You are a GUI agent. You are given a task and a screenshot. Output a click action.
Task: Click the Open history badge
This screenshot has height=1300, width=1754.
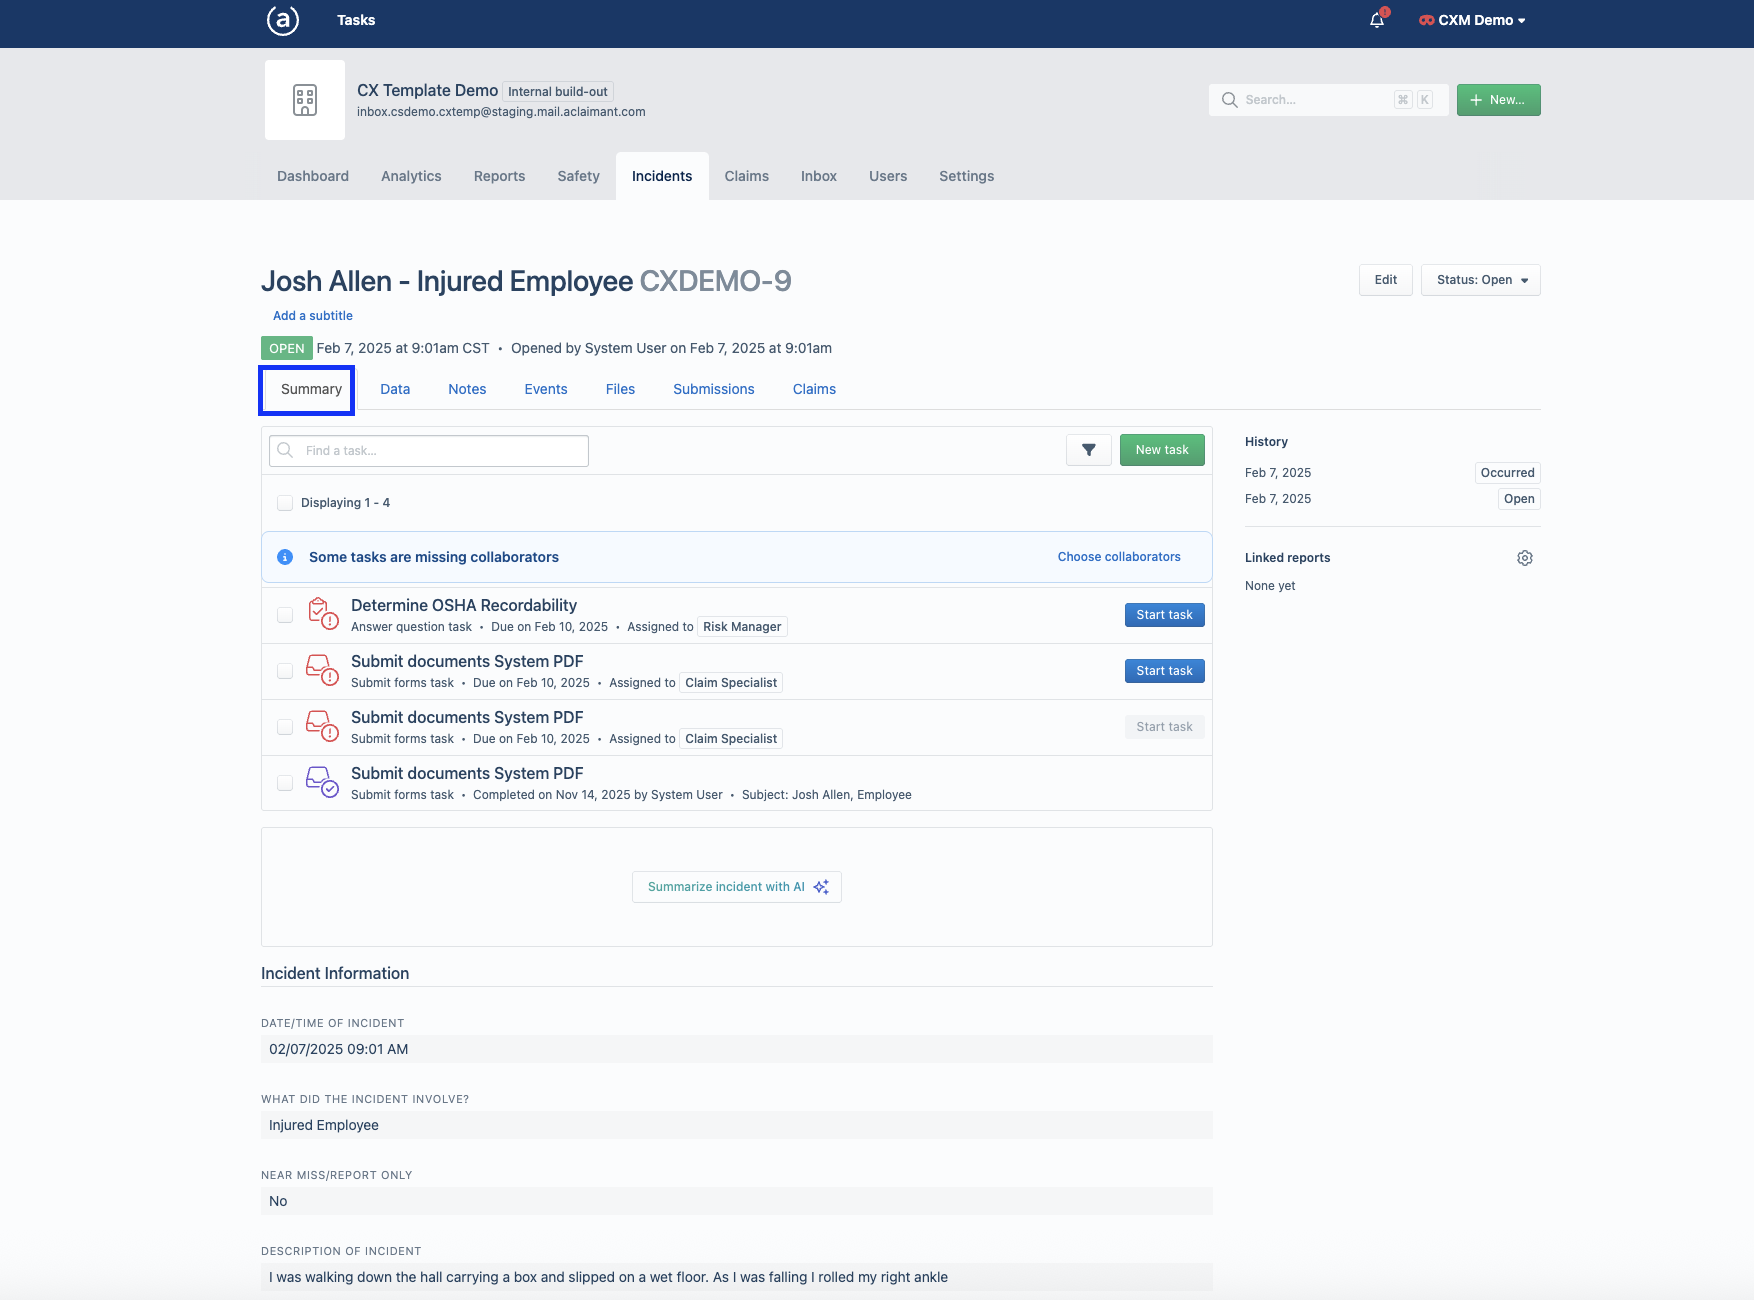[x=1519, y=499]
